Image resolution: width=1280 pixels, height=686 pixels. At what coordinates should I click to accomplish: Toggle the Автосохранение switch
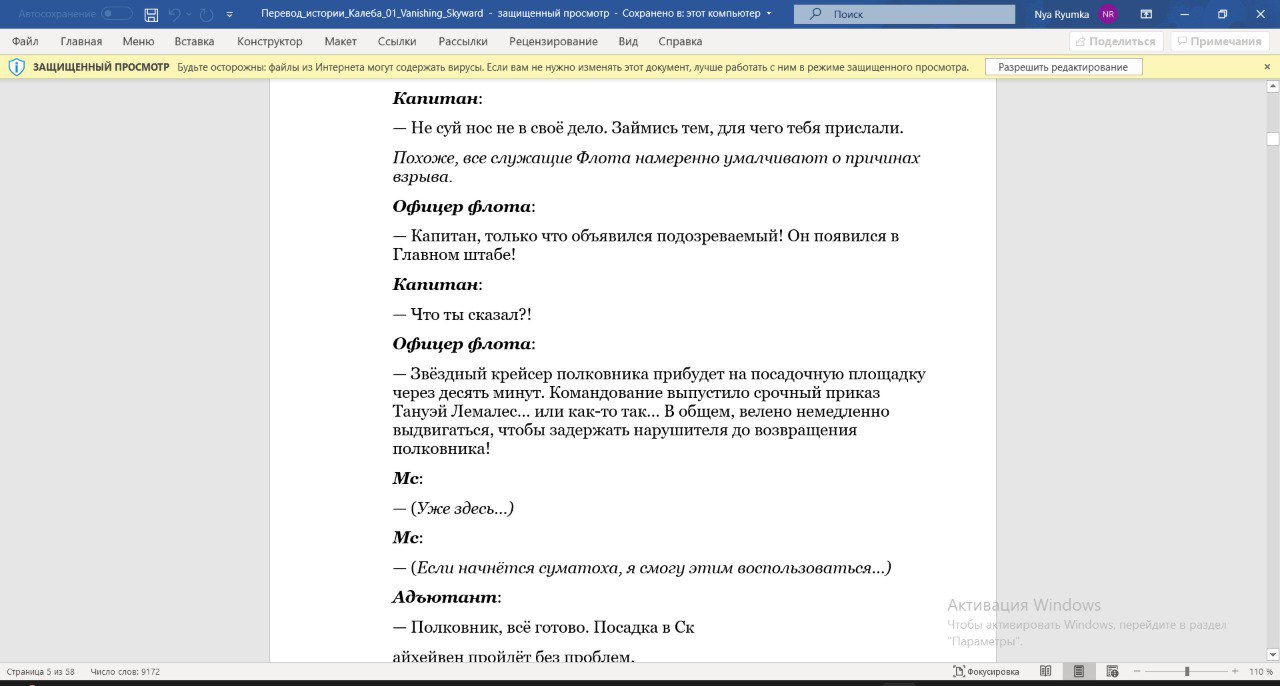click(x=117, y=14)
